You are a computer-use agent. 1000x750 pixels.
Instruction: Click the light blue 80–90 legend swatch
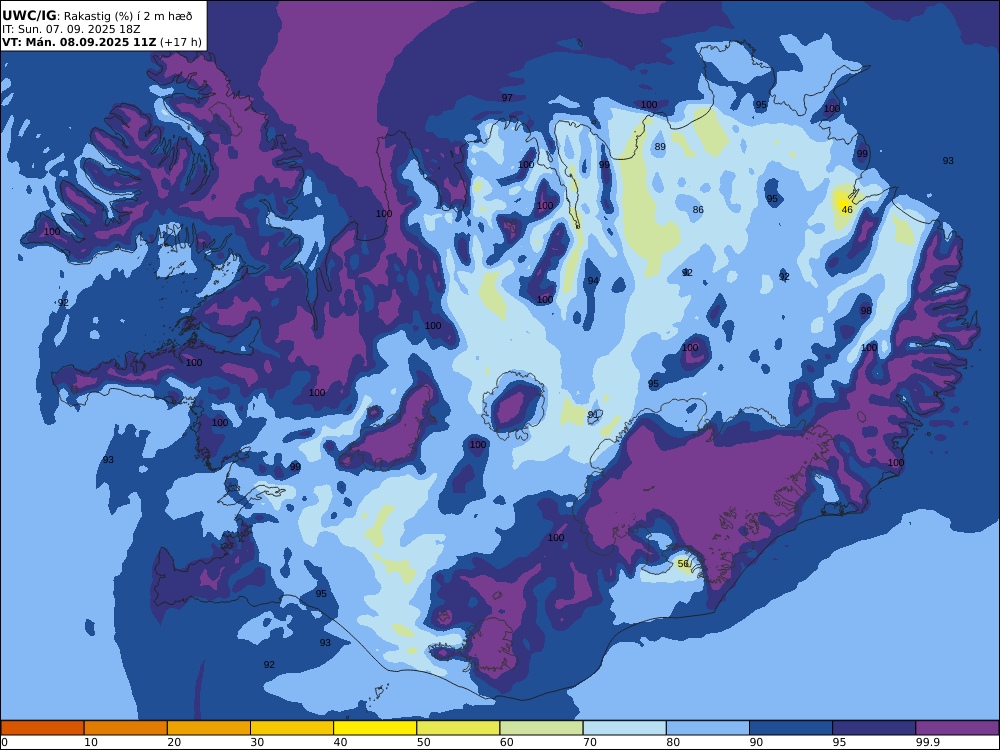point(708,728)
